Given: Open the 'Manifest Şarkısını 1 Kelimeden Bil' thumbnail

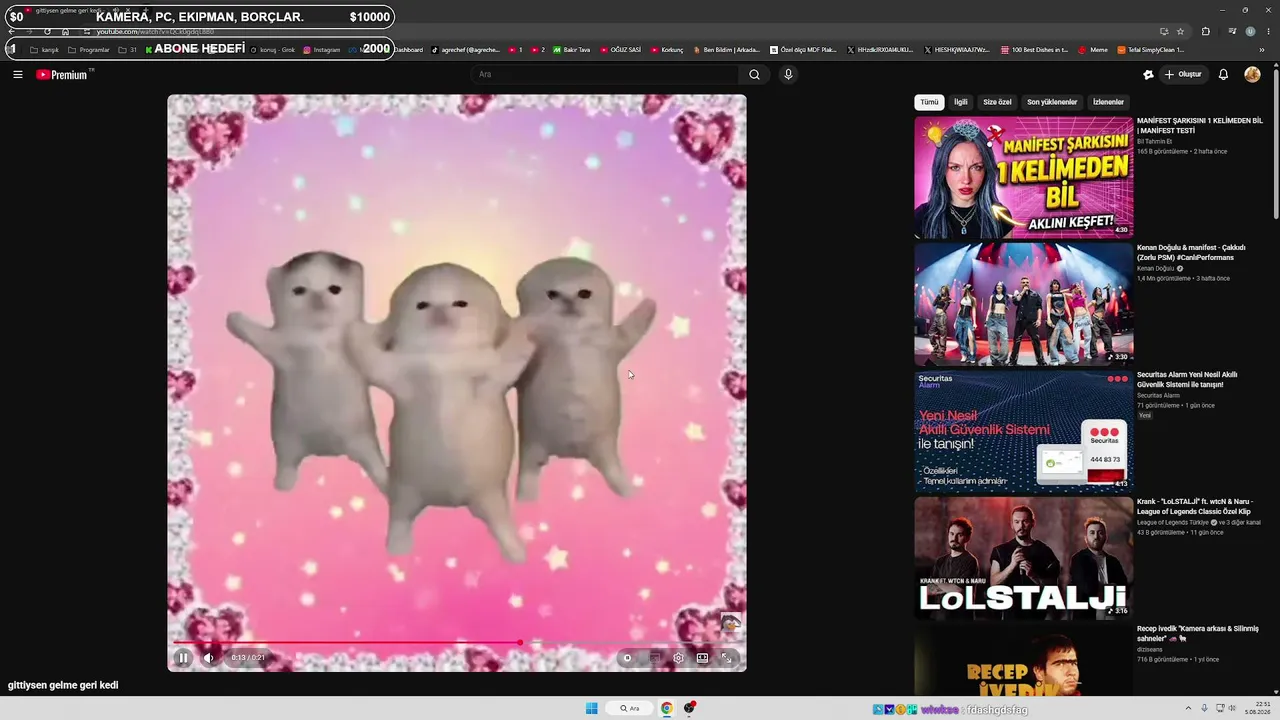Looking at the screenshot, I should coord(1023,177).
